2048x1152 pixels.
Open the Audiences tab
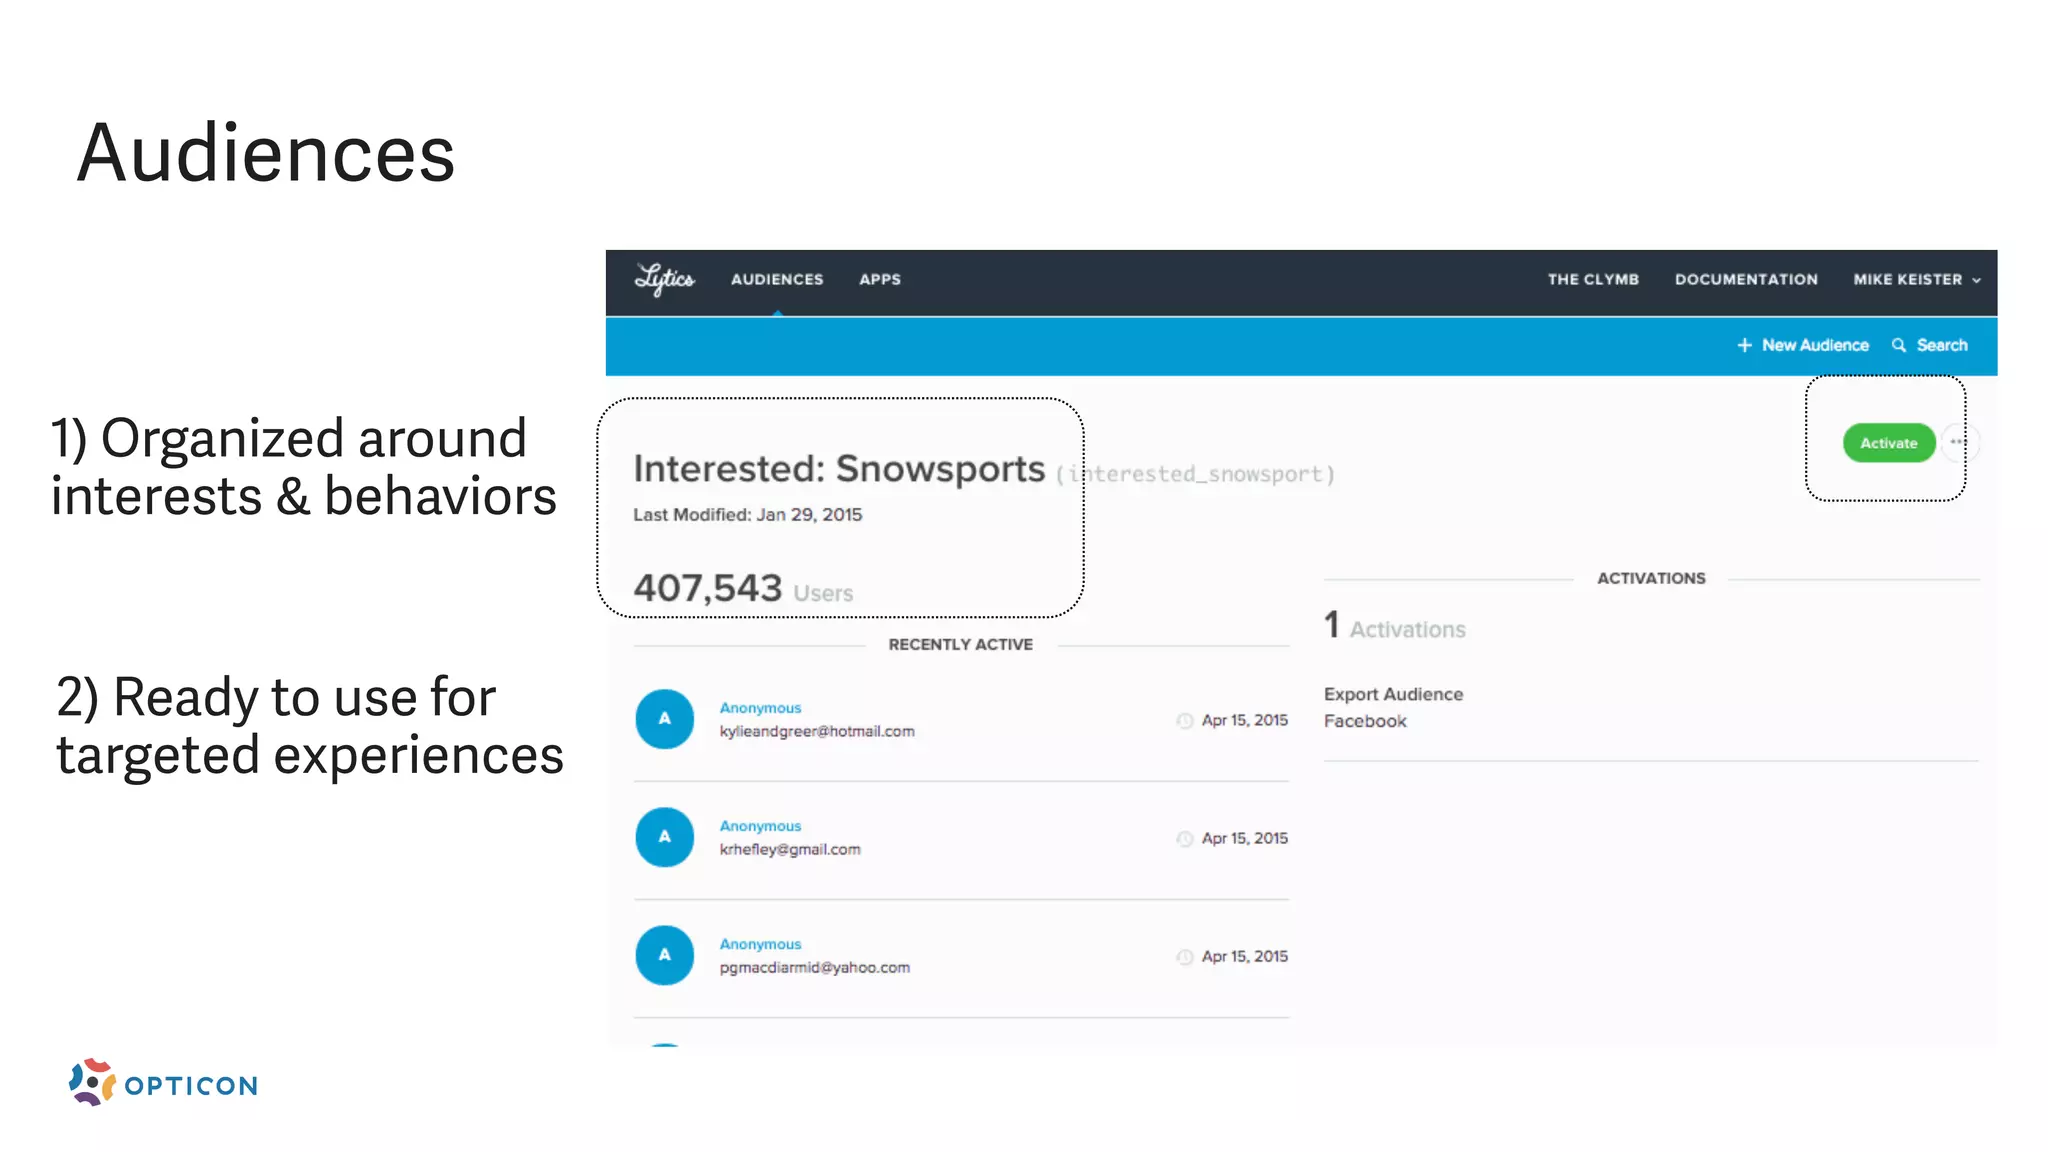click(777, 280)
